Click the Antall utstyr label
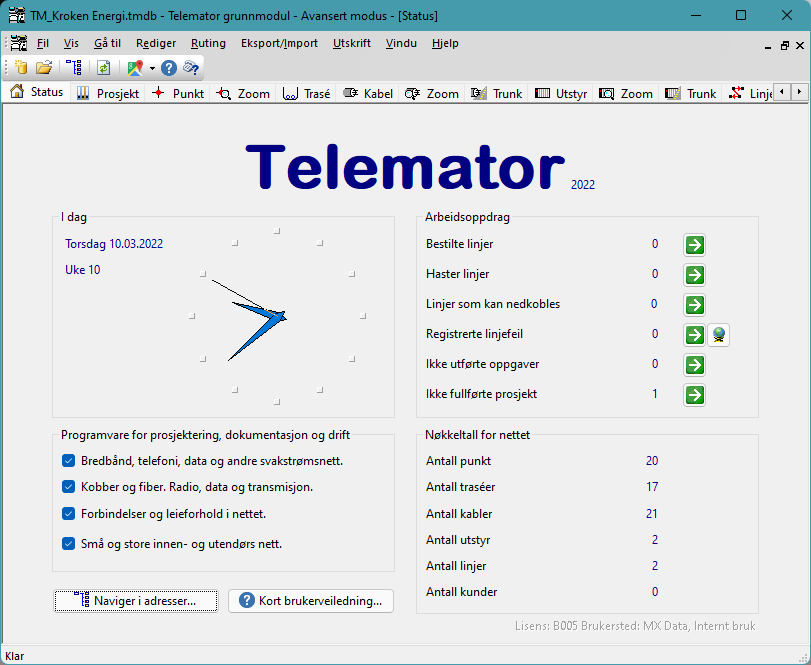Image resolution: width=811 pixels, height=665 pixels. coord(458,540)
